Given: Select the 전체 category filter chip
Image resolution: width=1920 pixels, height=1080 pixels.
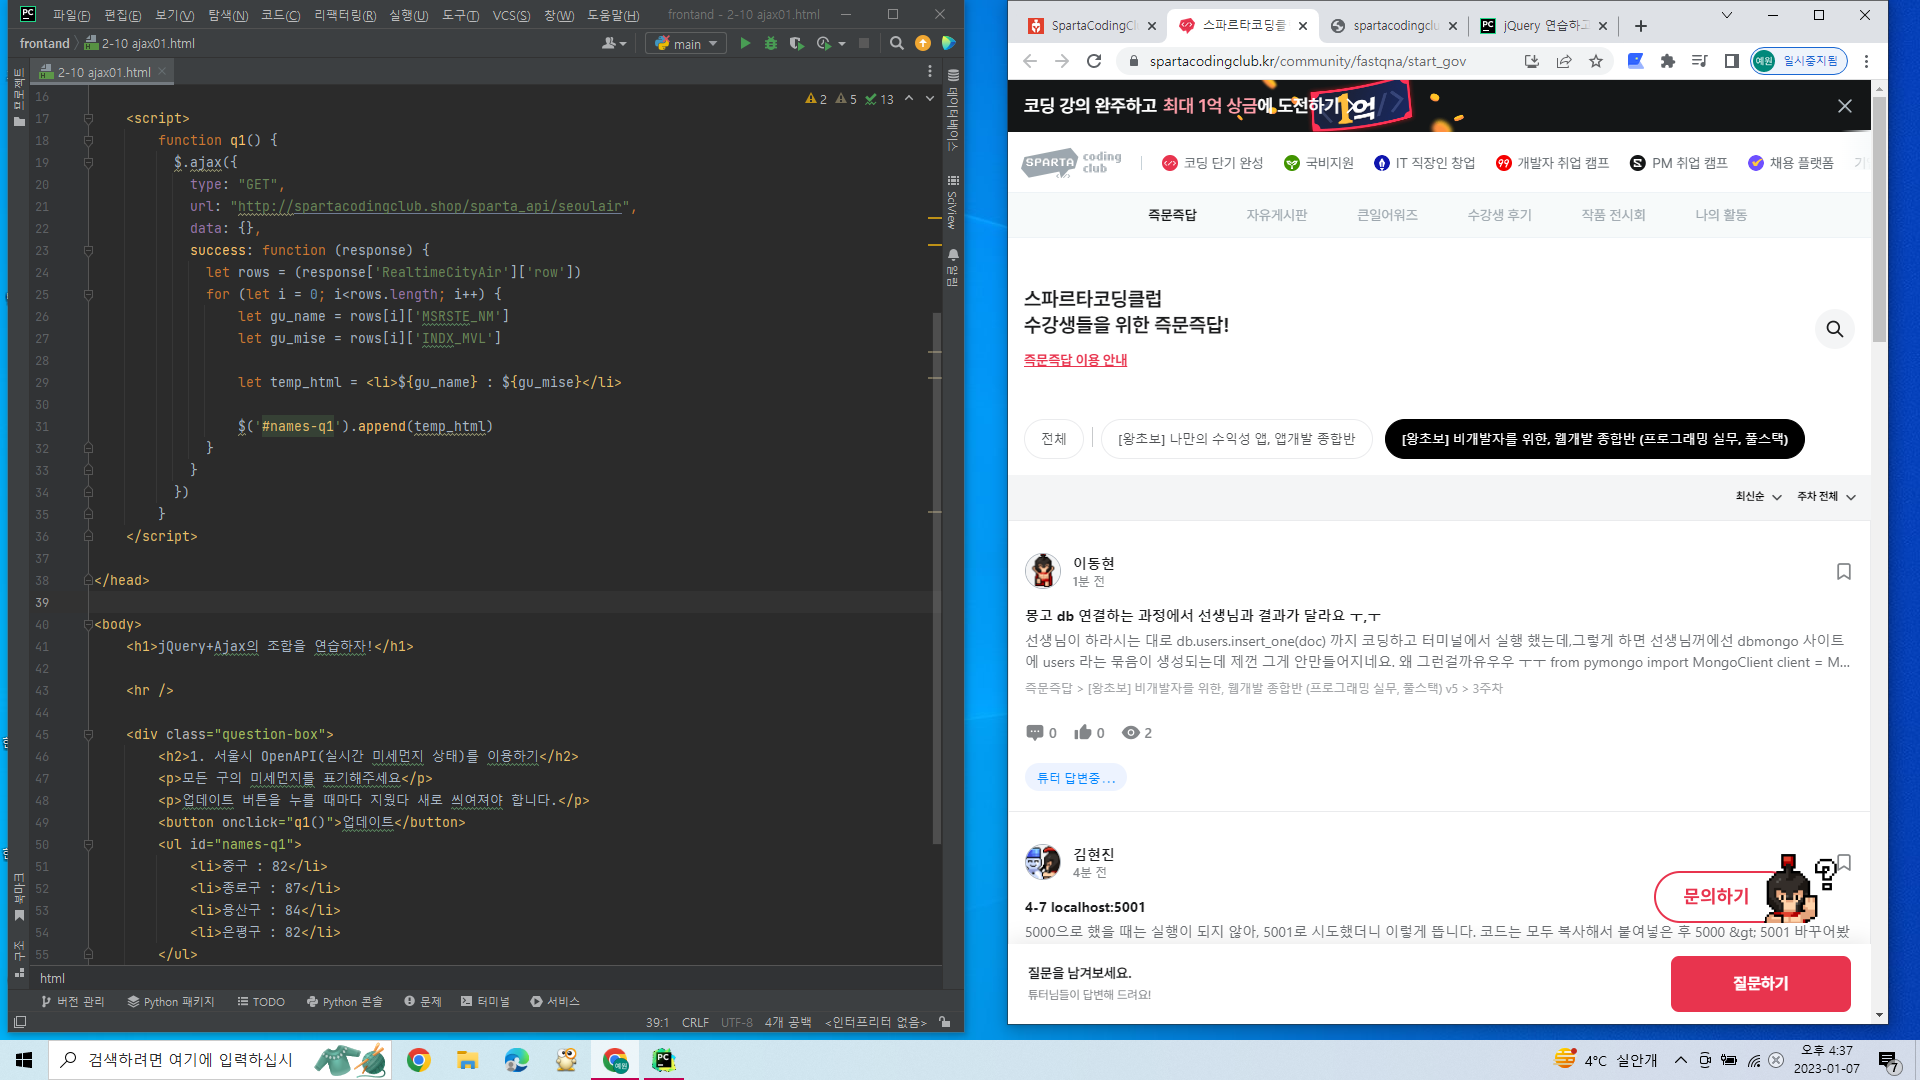Looking at the screenshot, I should click(1053, 439).
